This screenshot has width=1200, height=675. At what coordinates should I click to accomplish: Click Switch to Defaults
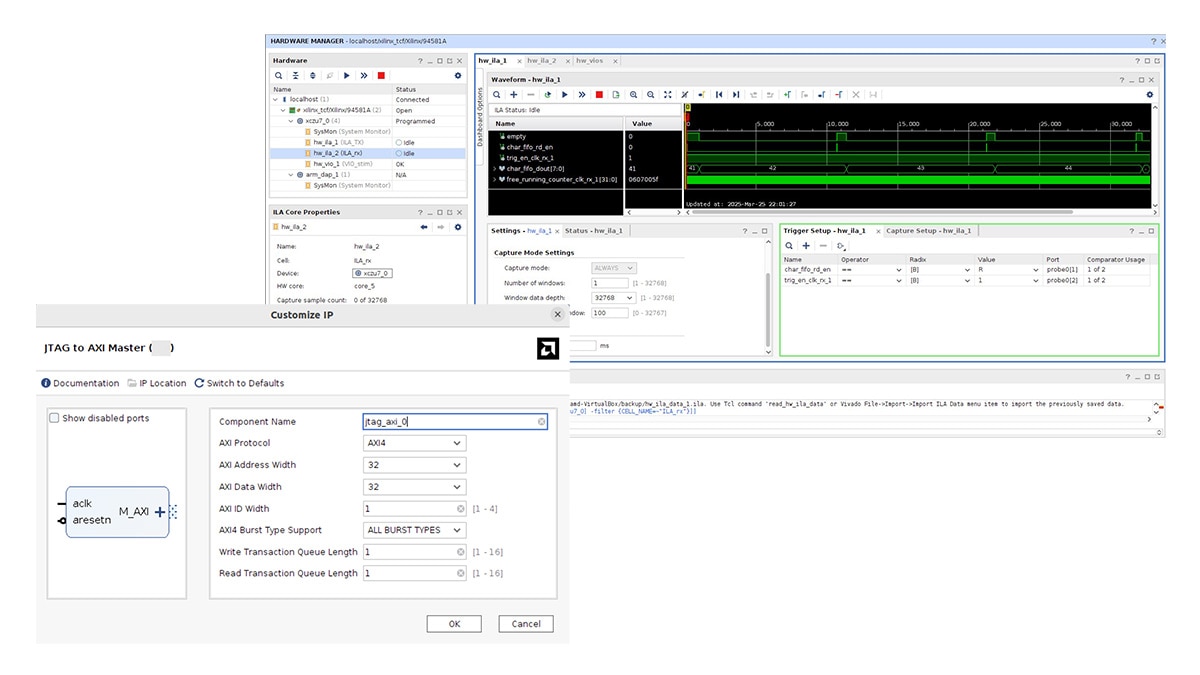tap(239, 383)
